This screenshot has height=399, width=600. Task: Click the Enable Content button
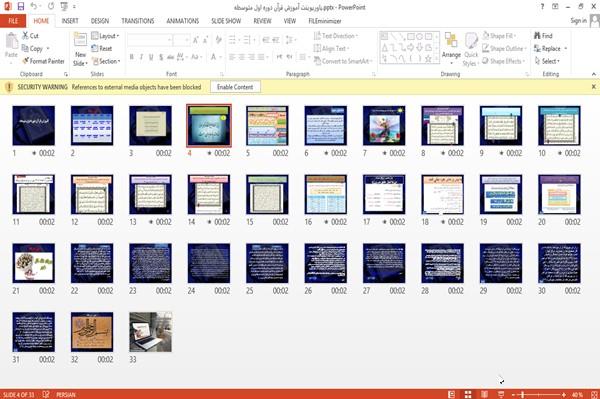[x=235, y=87]
